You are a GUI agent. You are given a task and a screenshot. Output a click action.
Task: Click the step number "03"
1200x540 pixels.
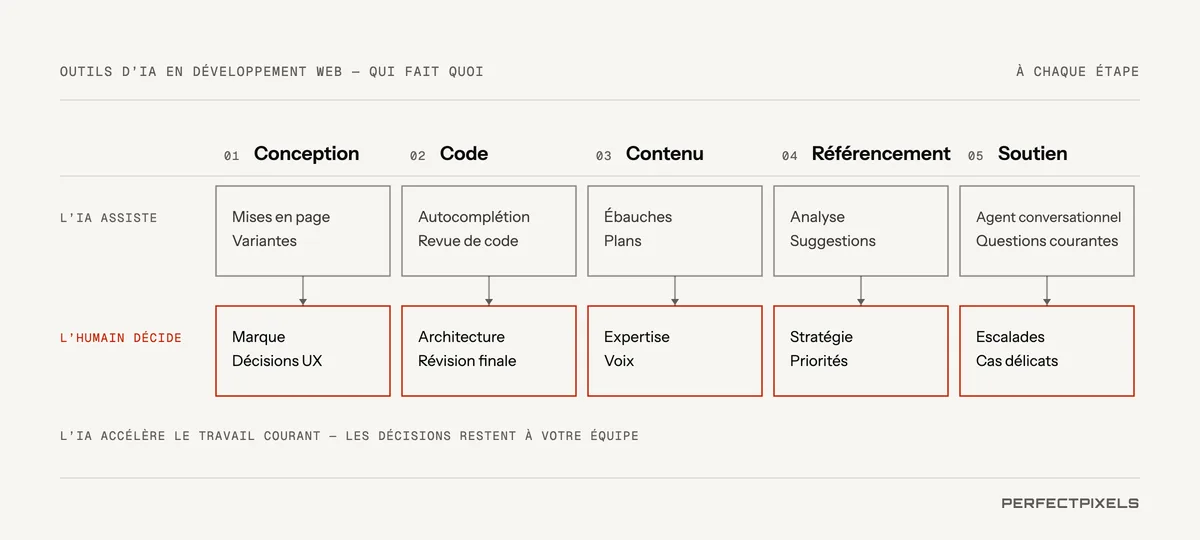coord(603,156)
